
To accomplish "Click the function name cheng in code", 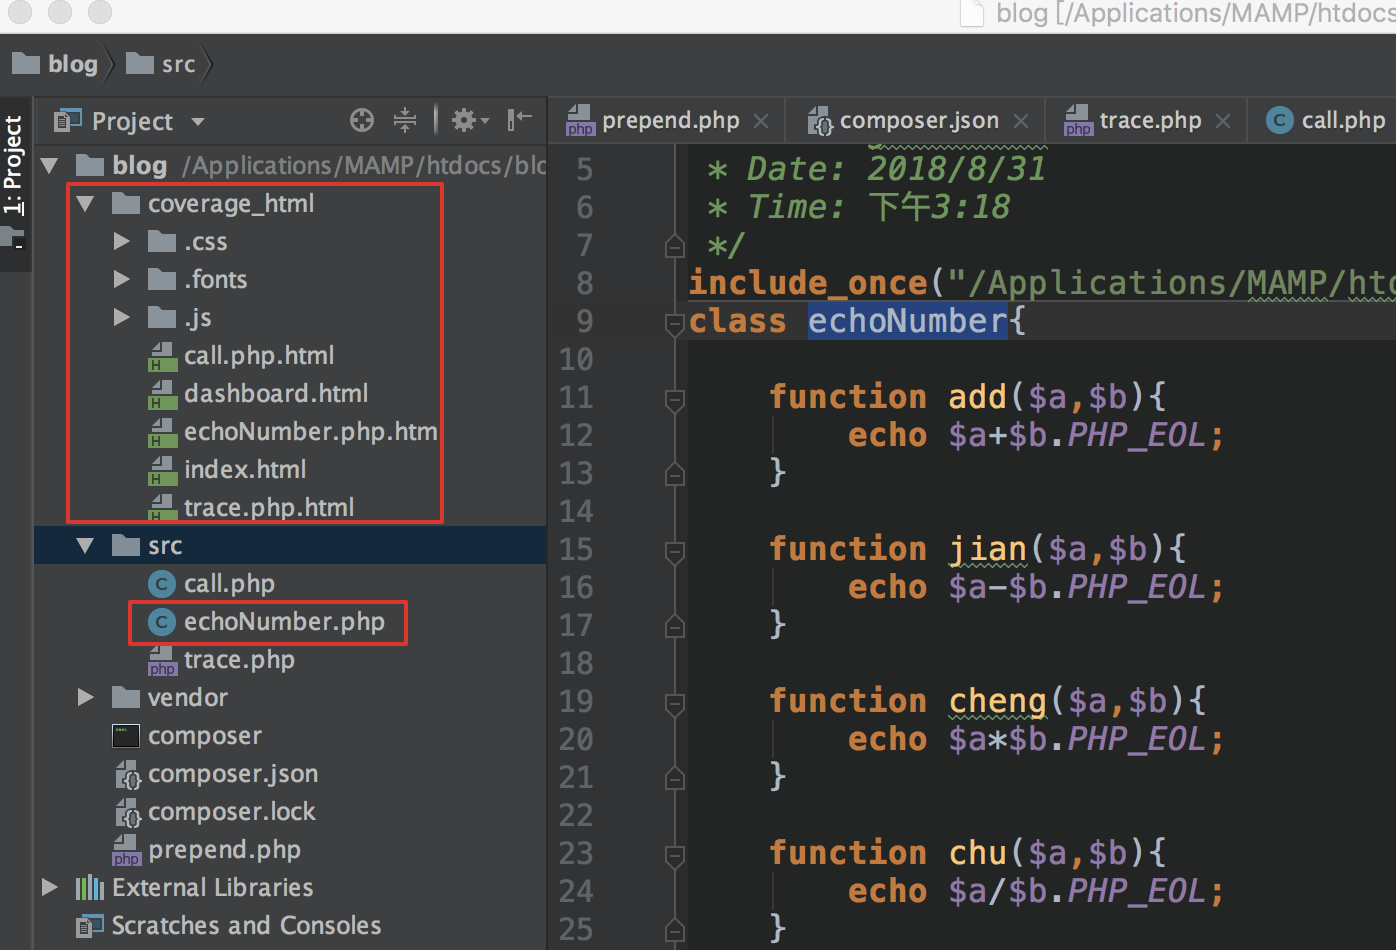I will [x=997, y=702].
